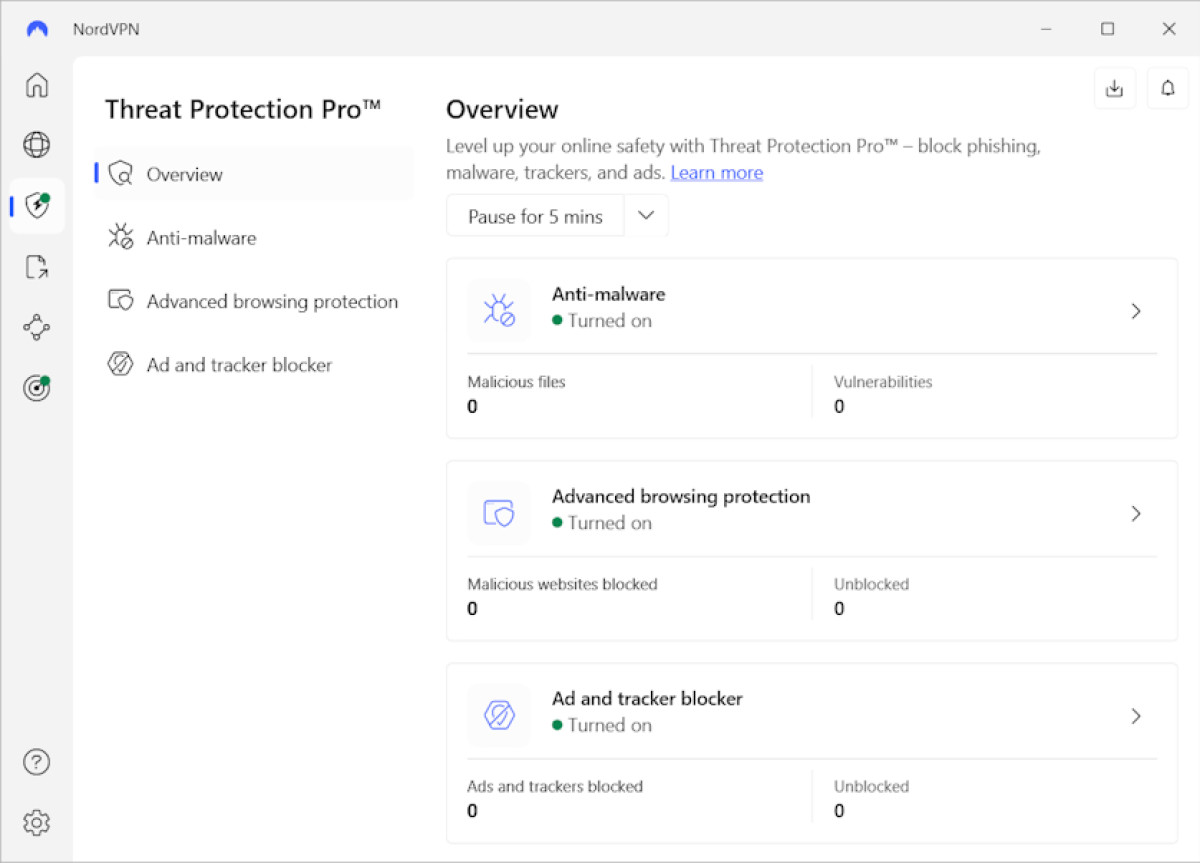The image size is (1200, 863).
Task: Follow the Learn more link
Action: pos(717,173)
